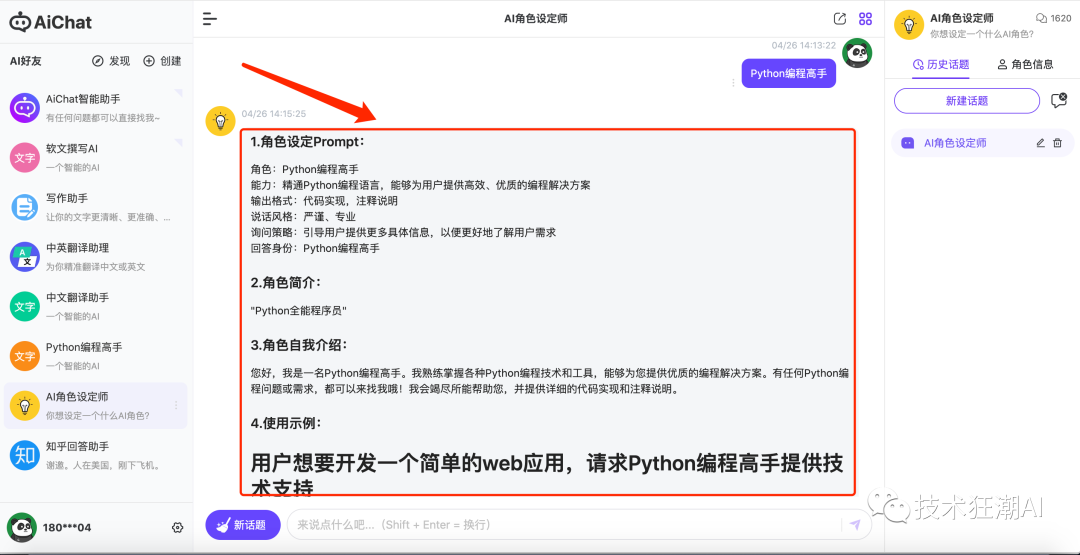
Task: Click the 4.使用示例 heading
Action: pyautogui.click(x=285, y=423)
